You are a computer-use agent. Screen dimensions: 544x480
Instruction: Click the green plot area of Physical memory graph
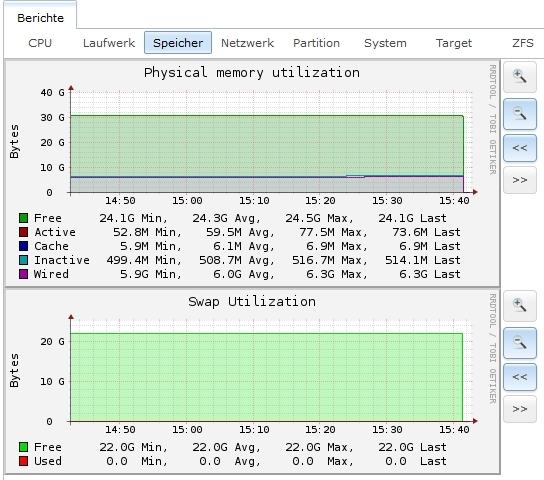266,146
